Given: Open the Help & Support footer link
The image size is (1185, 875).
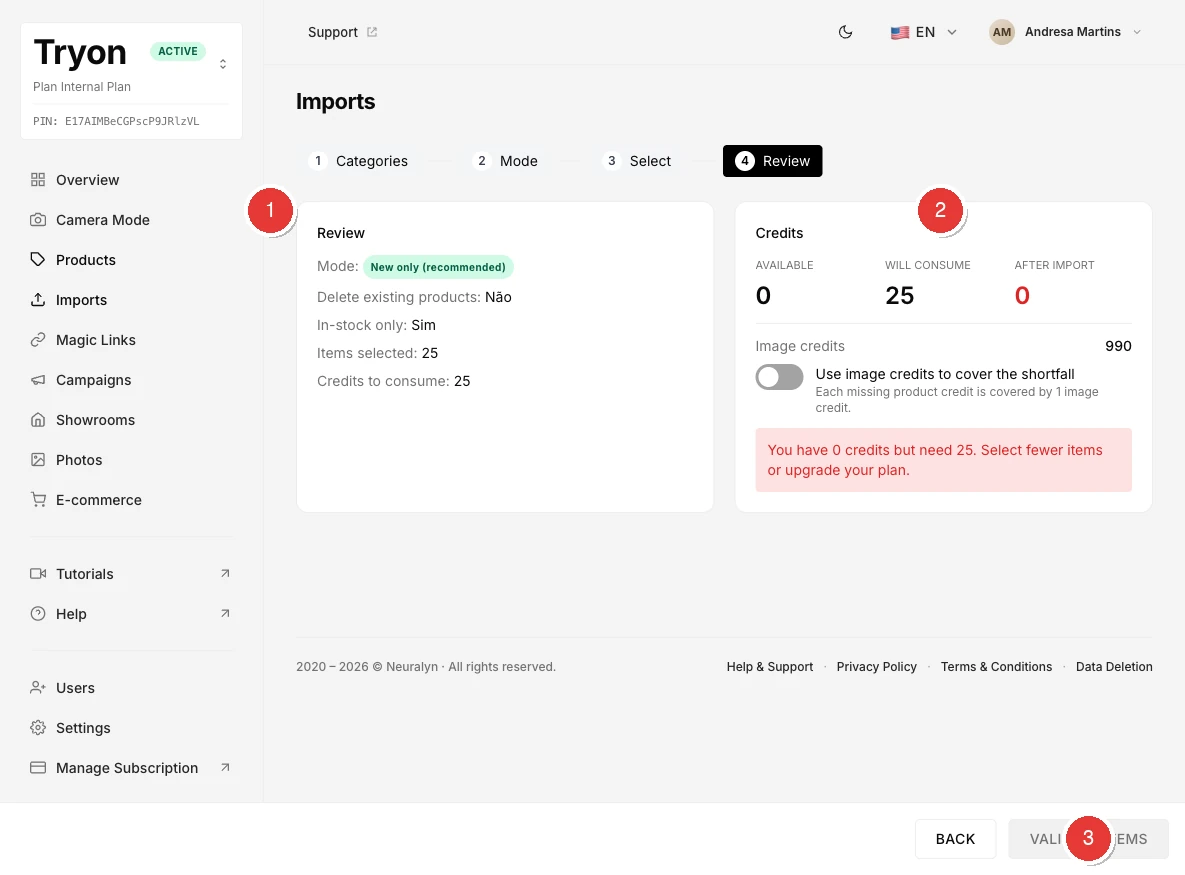Looking at the screenshot, I should pyautogui.click(x=769, y=666).
